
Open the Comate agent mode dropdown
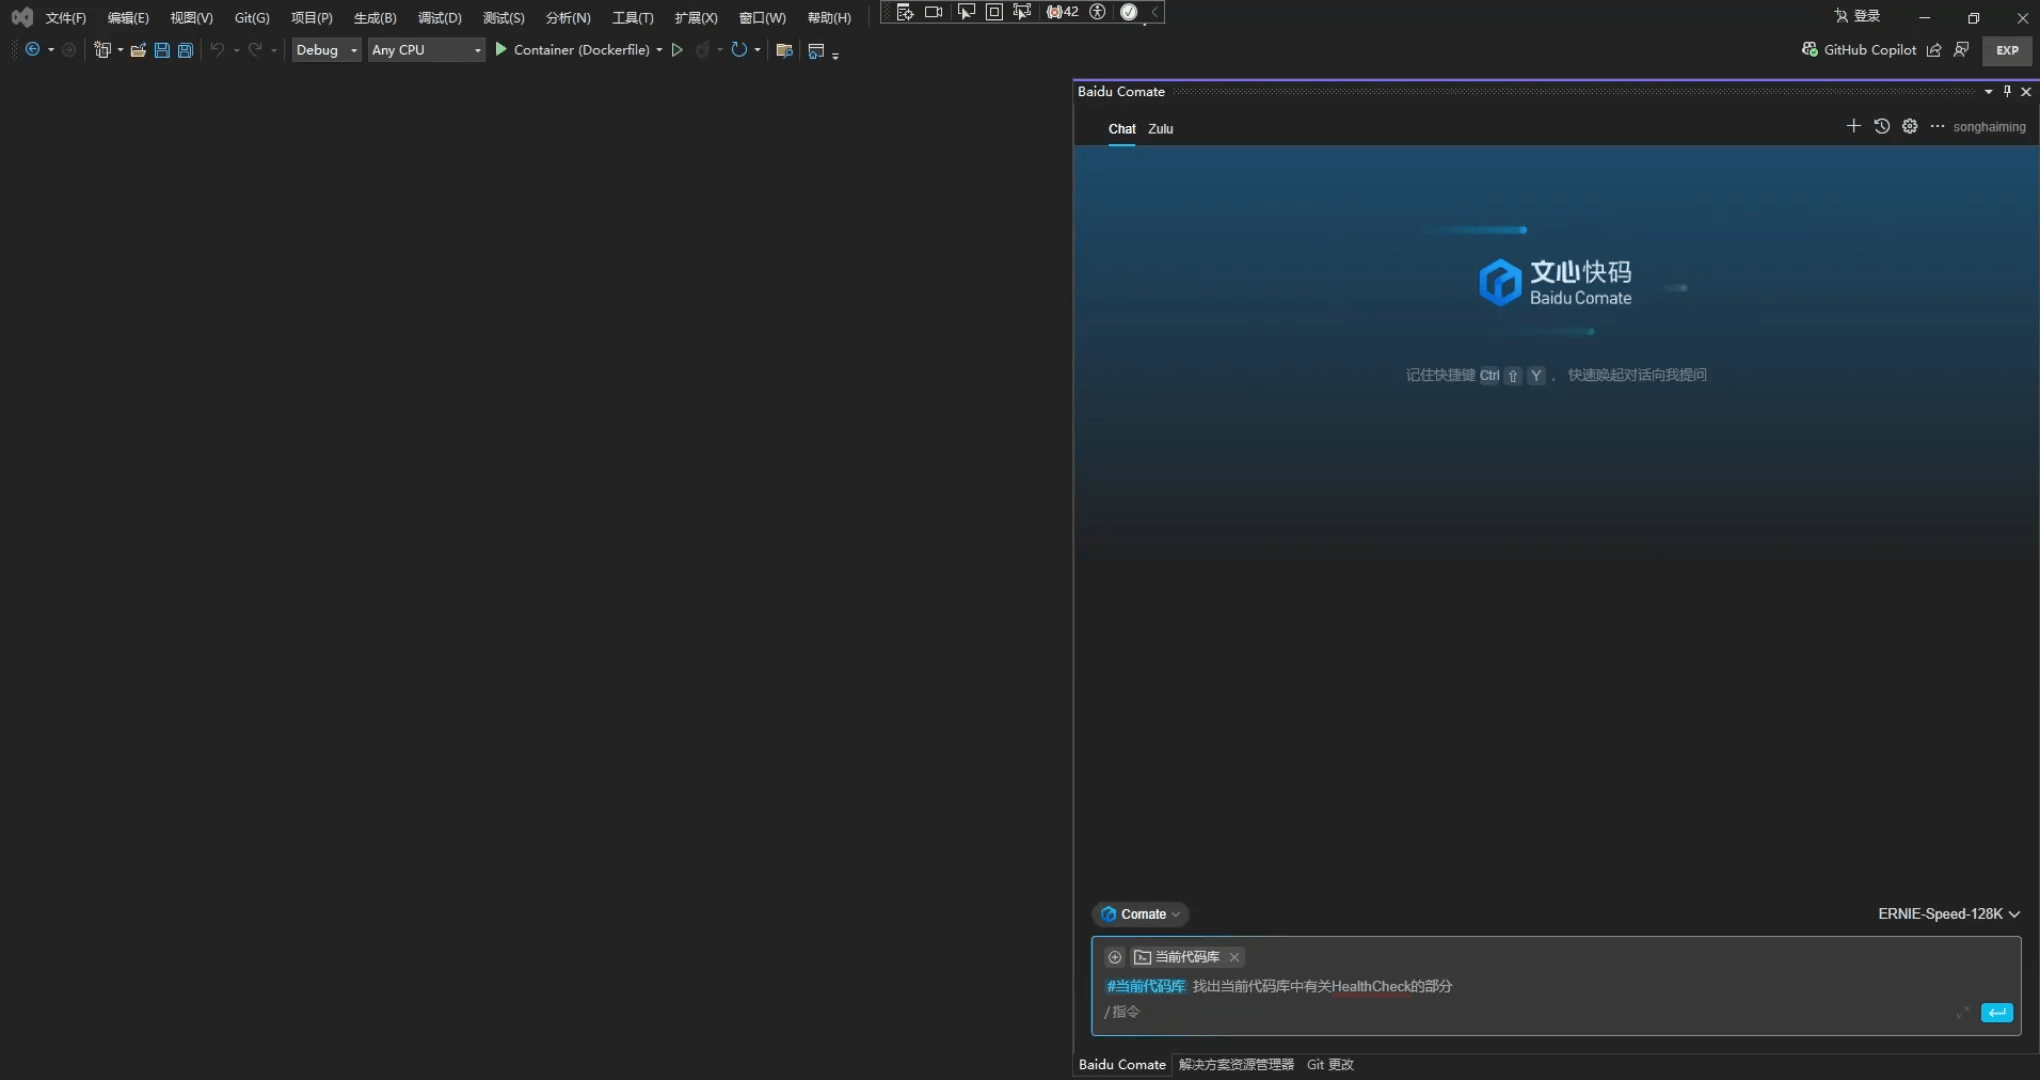click(1140, 914)
